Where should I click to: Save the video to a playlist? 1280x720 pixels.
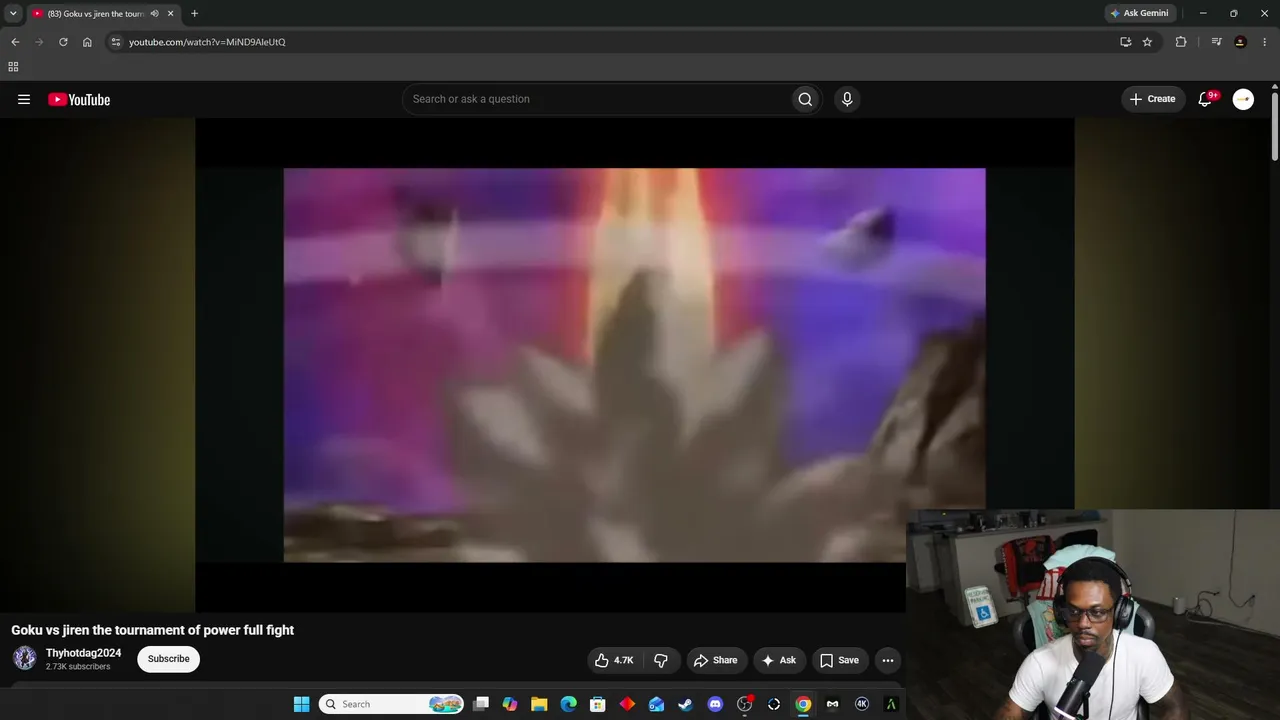tap(840, 660)
